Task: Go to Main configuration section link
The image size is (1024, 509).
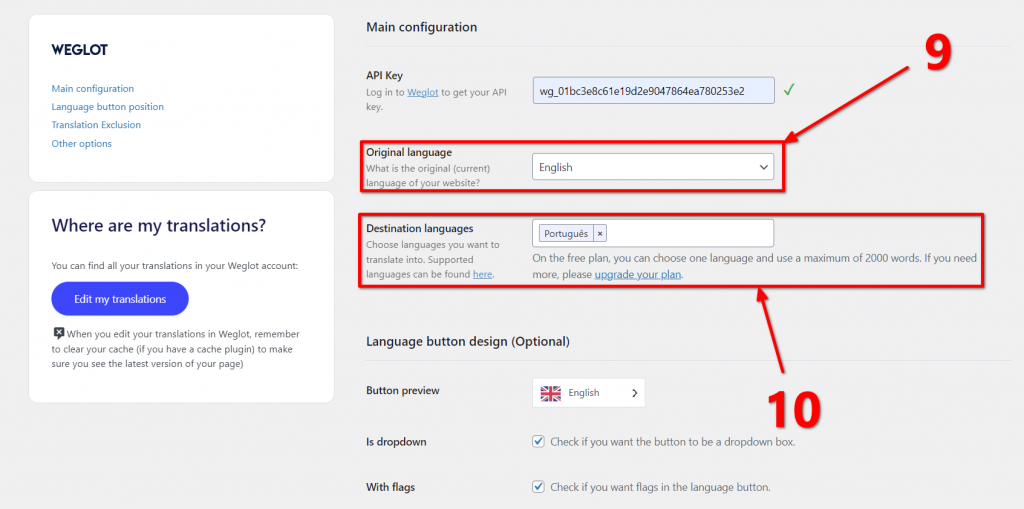Action: pyautogui.click(x=93, y=88)
